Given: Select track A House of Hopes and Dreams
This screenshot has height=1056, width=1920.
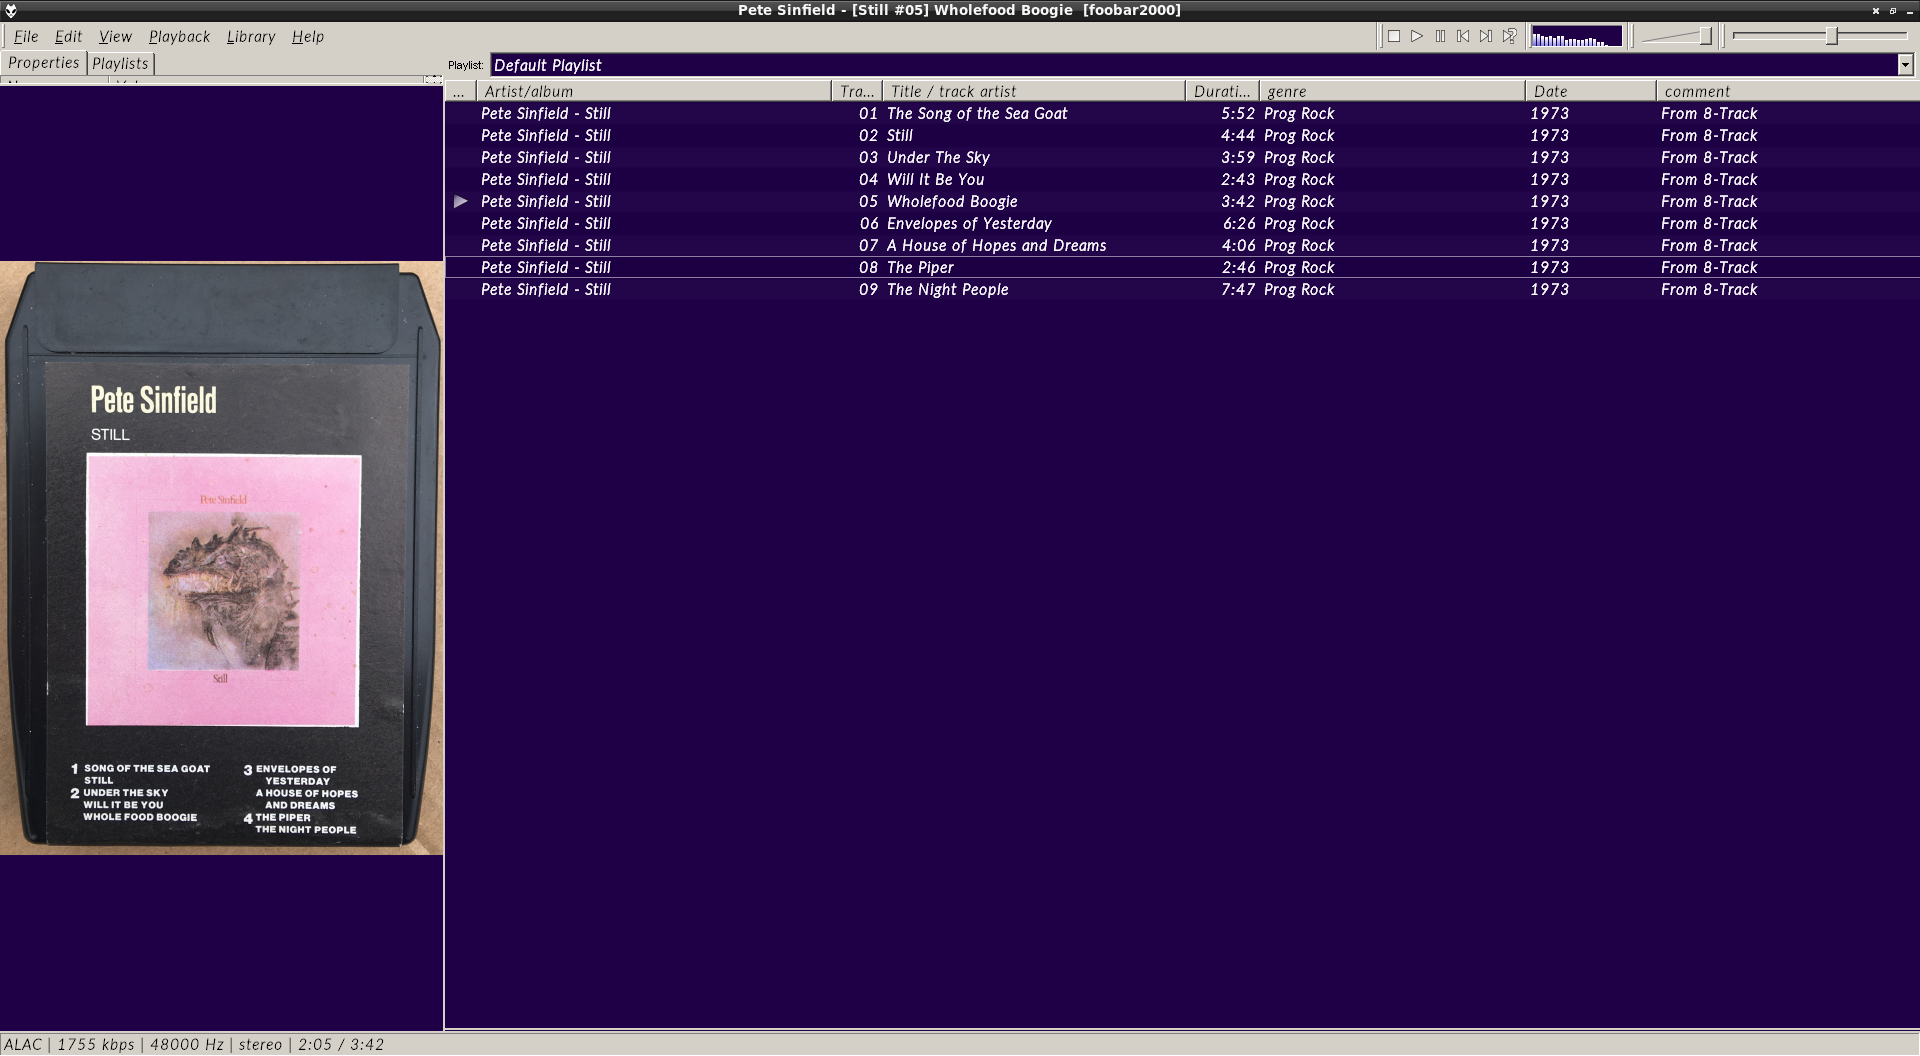Looking at the screenshot, I should coord(1182,245).
